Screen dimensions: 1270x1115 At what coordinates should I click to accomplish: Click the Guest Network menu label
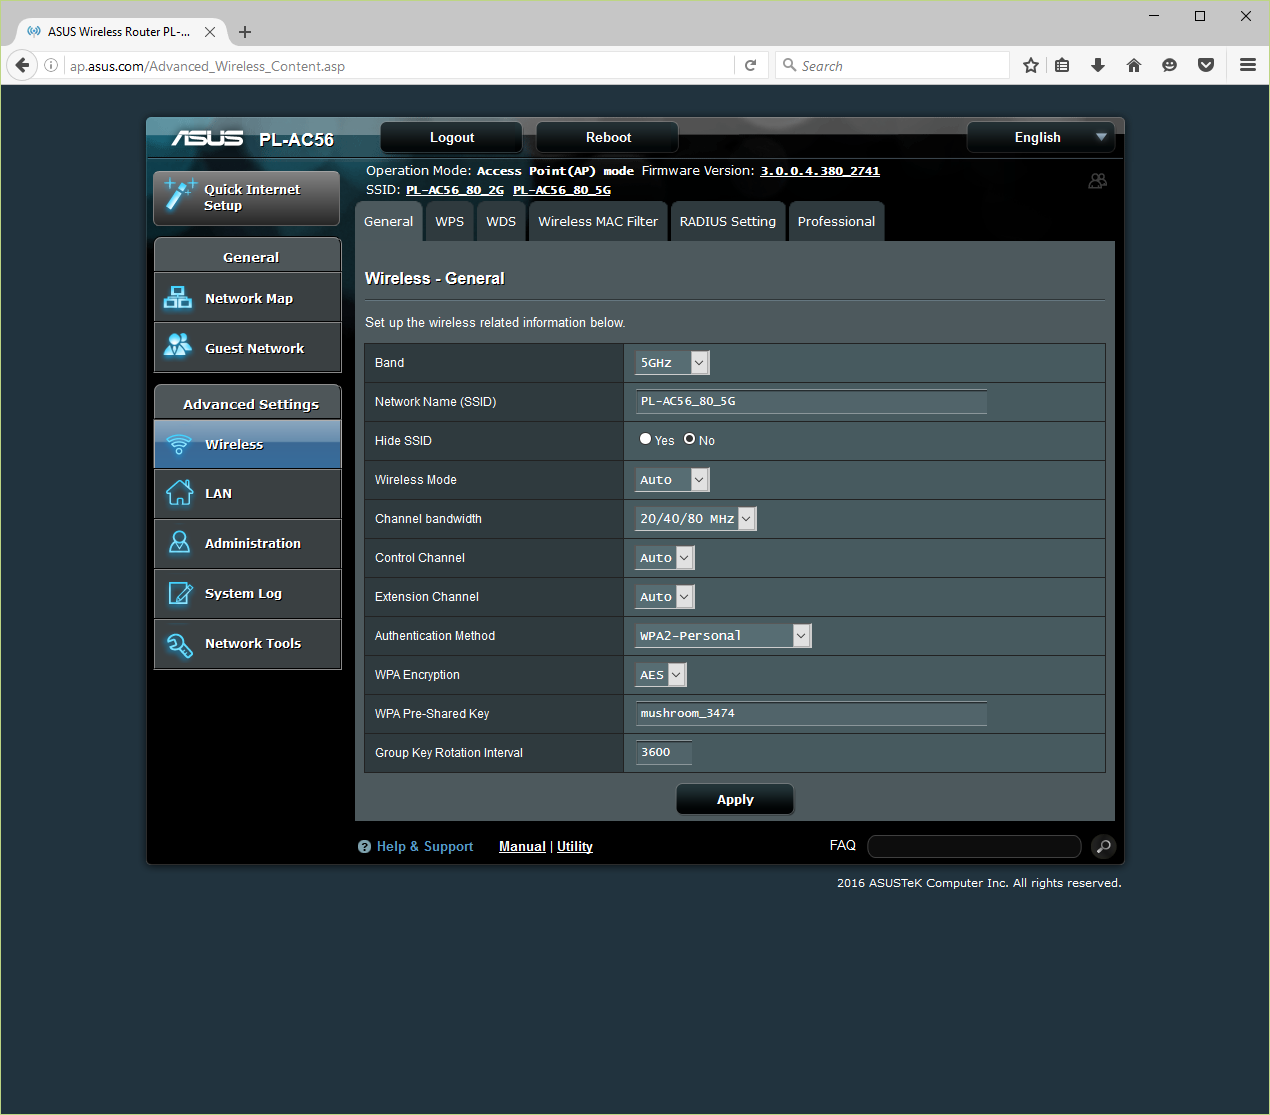pyautogui.click(x=254, y=348)
